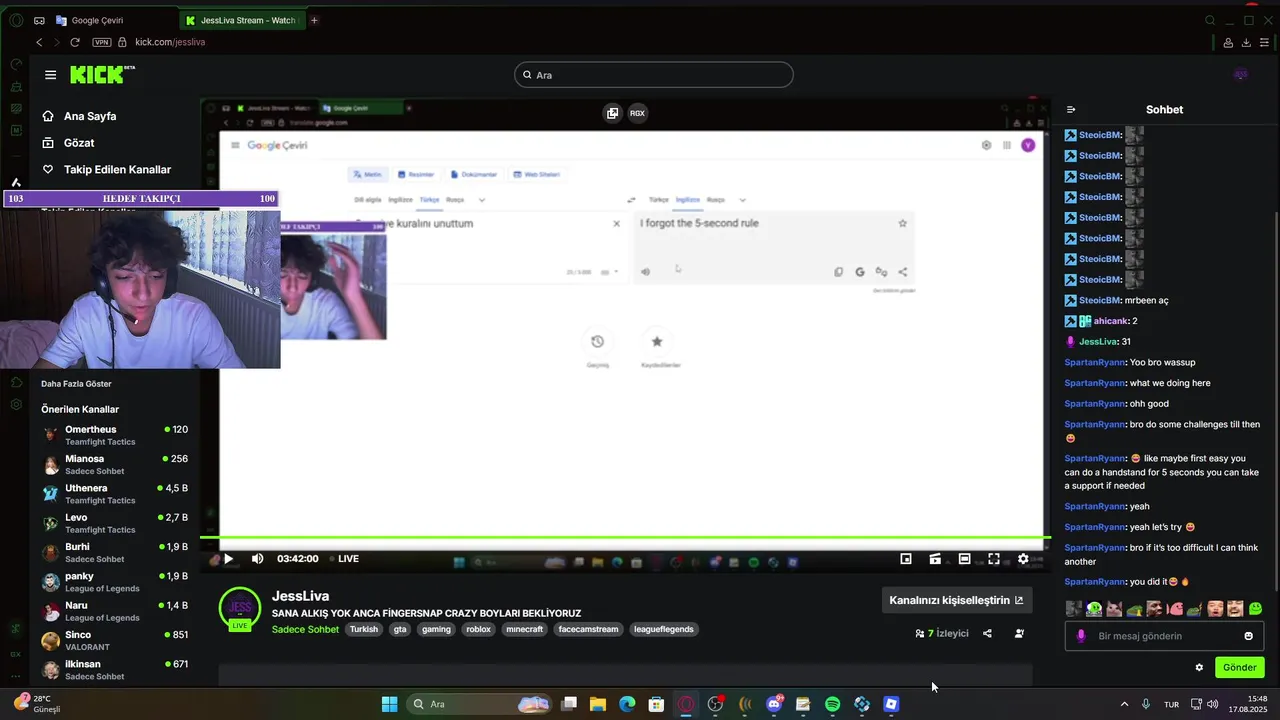Go back with browser back arrow
Screen dimensions: 1280x720
click(39, 42)
